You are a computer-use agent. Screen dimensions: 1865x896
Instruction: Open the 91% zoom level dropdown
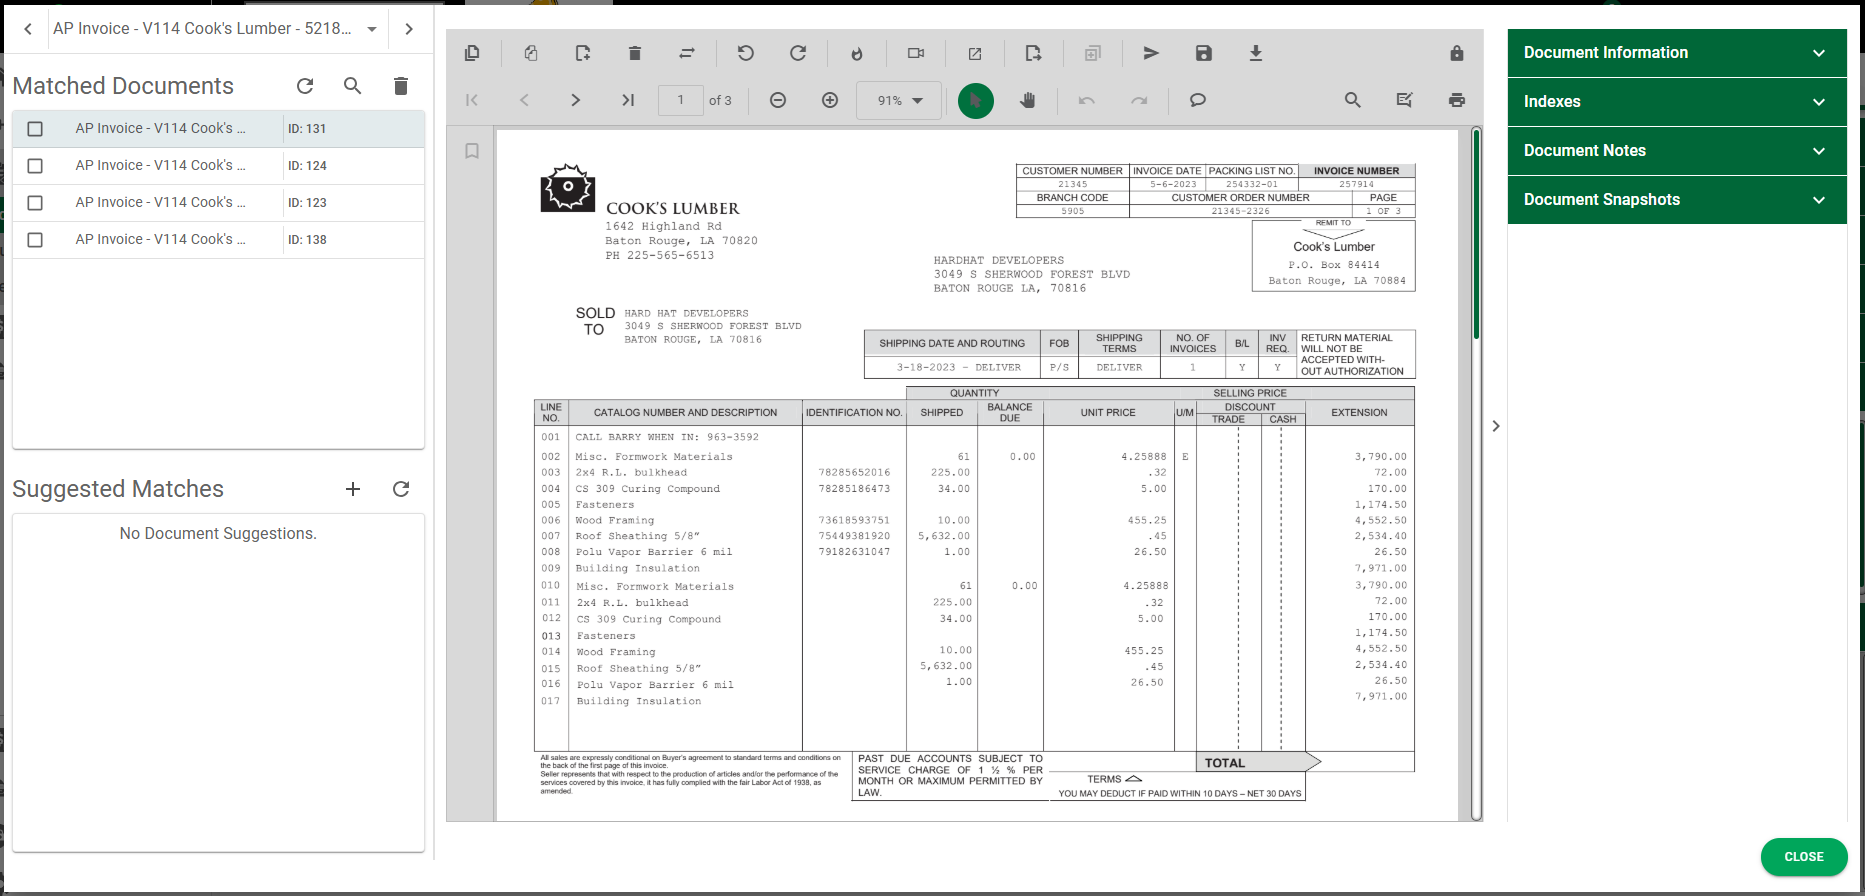click(x=899, y=100)
